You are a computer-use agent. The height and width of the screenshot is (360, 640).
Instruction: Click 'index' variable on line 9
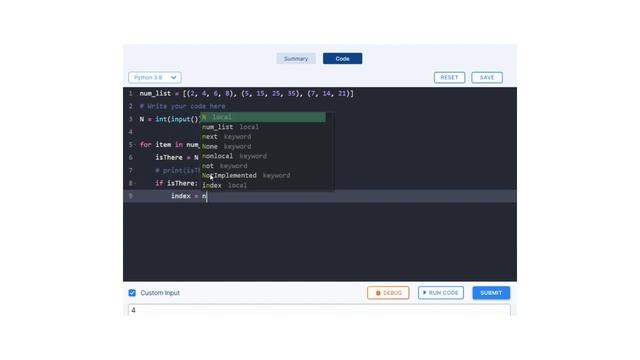coord(181,196)
